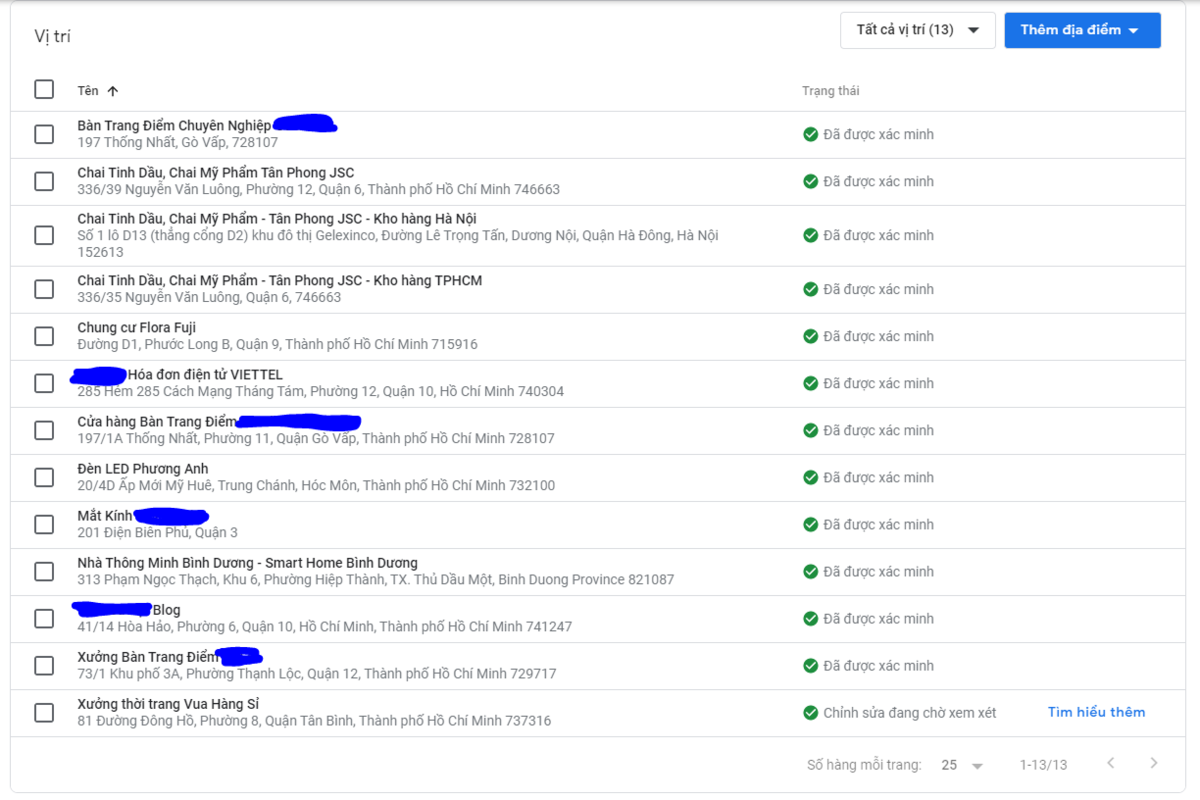Screen dimensions: 1200x800
Task: Click address 201 Điện Biên Phủ, Quận 3
Action: click(x=158, y=532)
